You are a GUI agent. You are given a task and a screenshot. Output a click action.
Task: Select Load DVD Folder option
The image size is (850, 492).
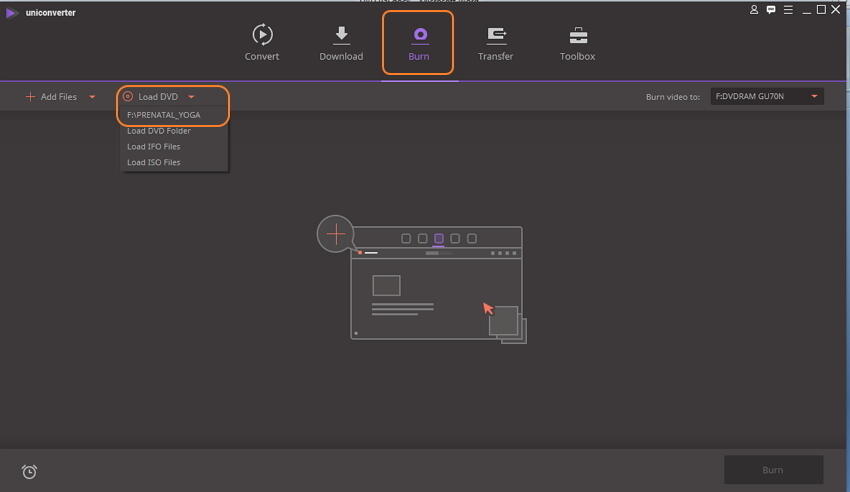coord(159,131)
